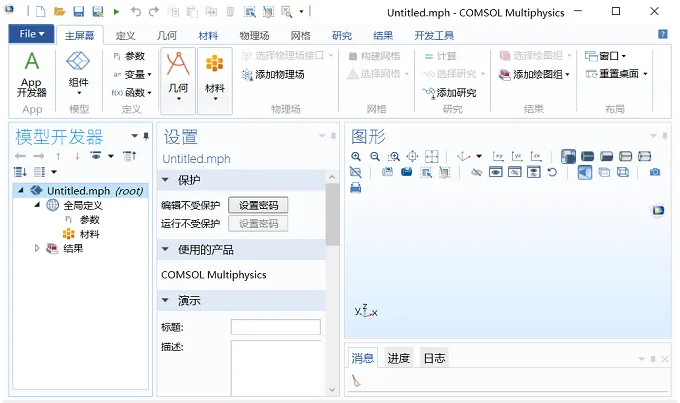Open the 函数 dropdown arrow

coord(150,93)
